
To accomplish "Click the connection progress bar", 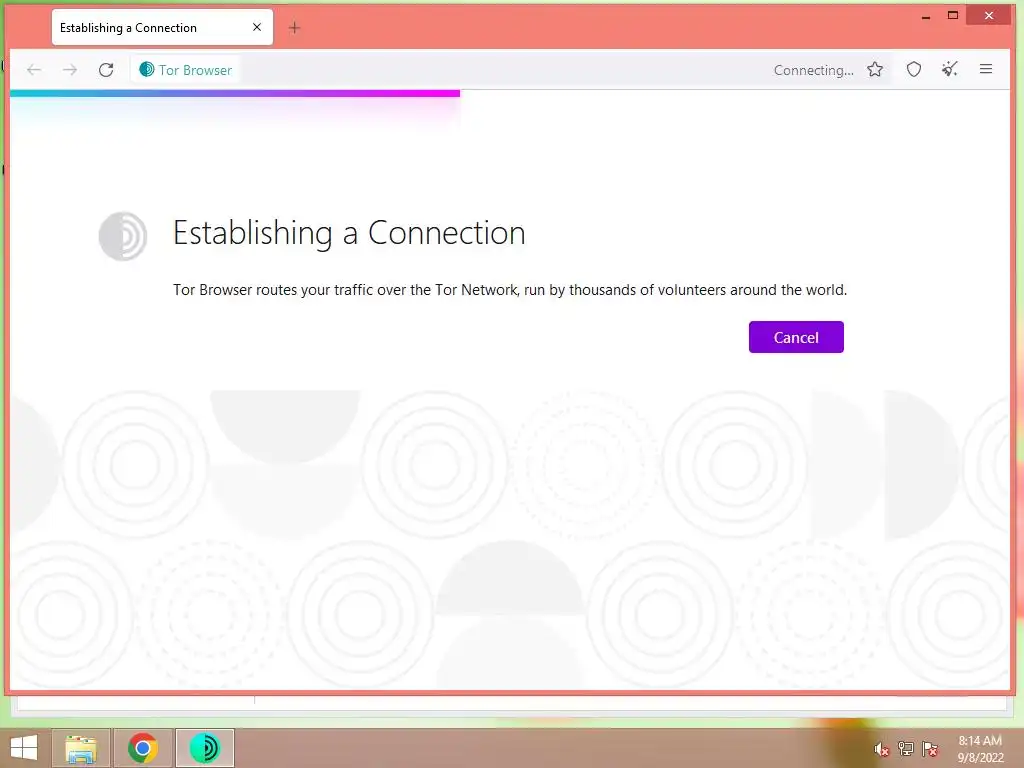I will (235, 93).
